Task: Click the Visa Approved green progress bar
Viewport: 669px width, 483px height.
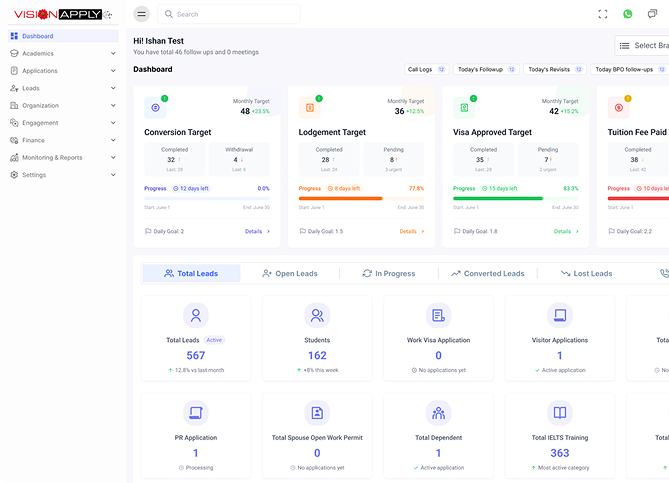Action: pyautogui.click(x=516, y=198)
